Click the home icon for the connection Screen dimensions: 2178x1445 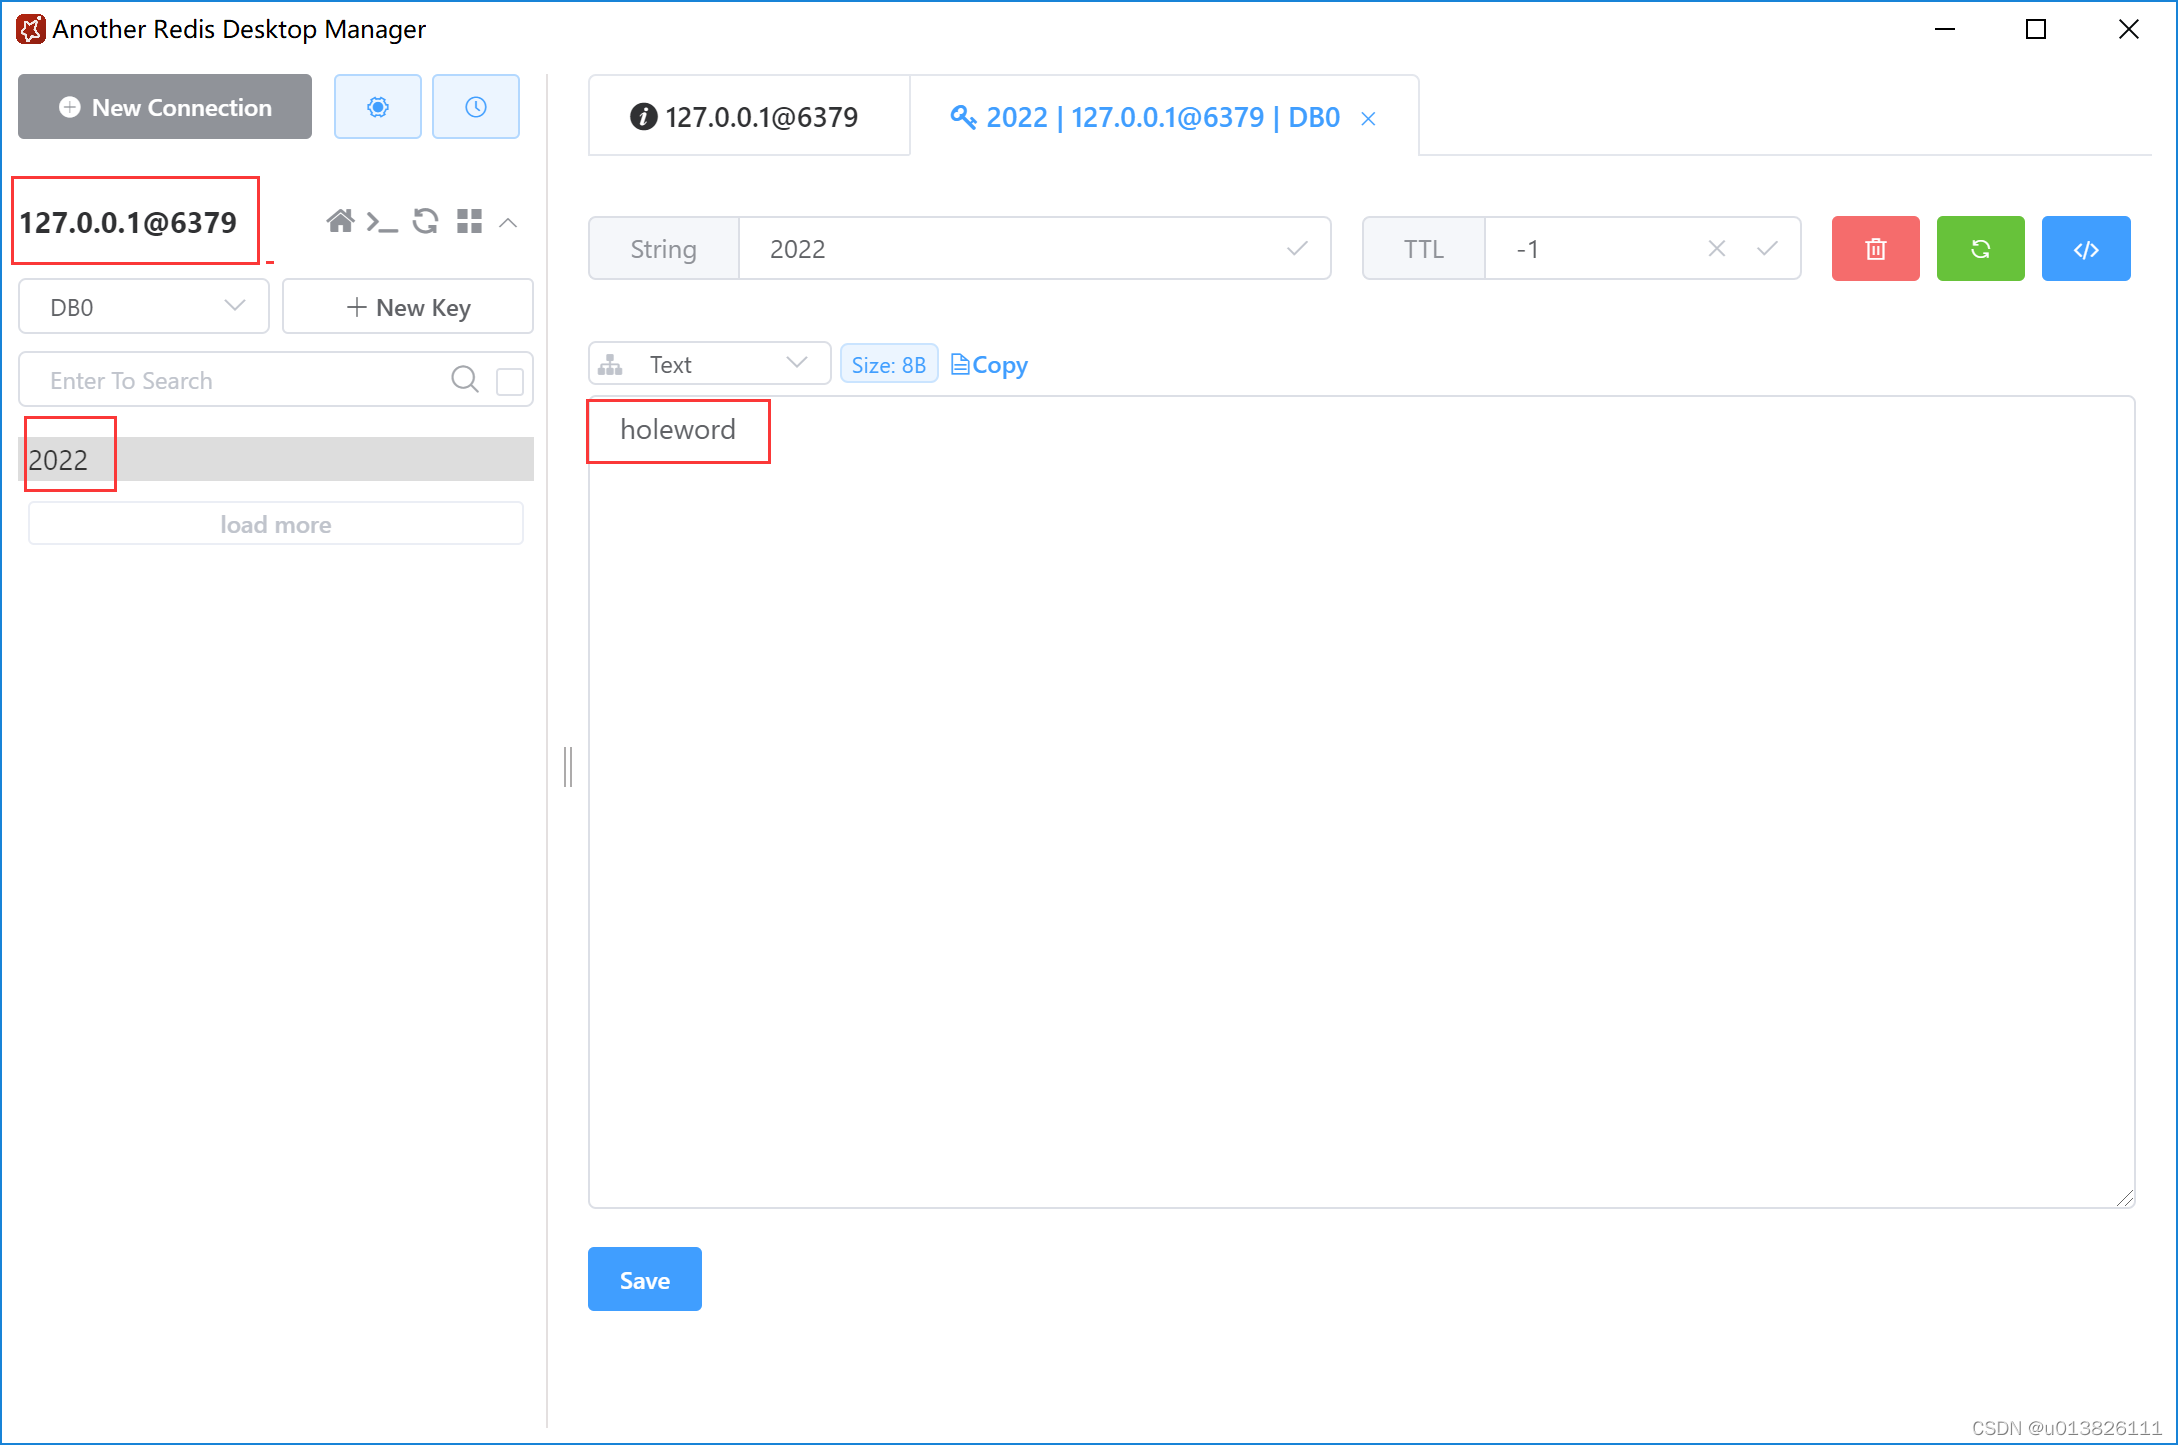[x=340, y=221]
